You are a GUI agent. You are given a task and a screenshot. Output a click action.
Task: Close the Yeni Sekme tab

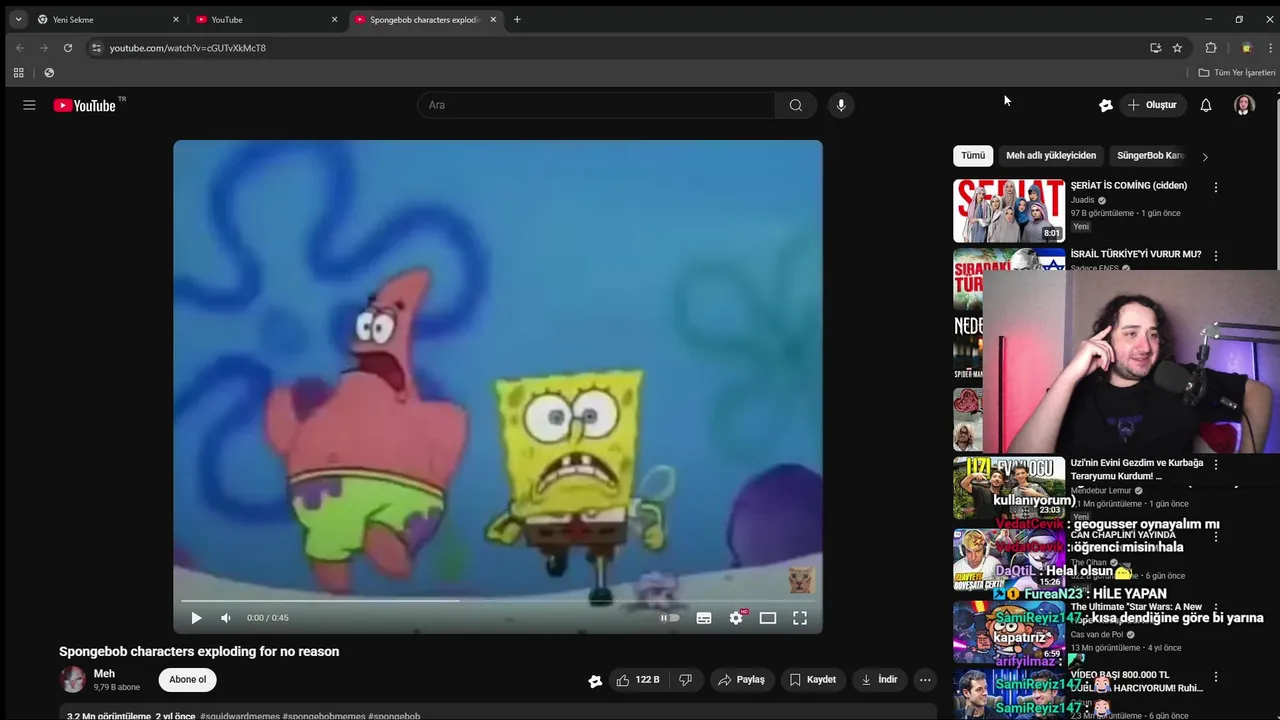[176, 19]
